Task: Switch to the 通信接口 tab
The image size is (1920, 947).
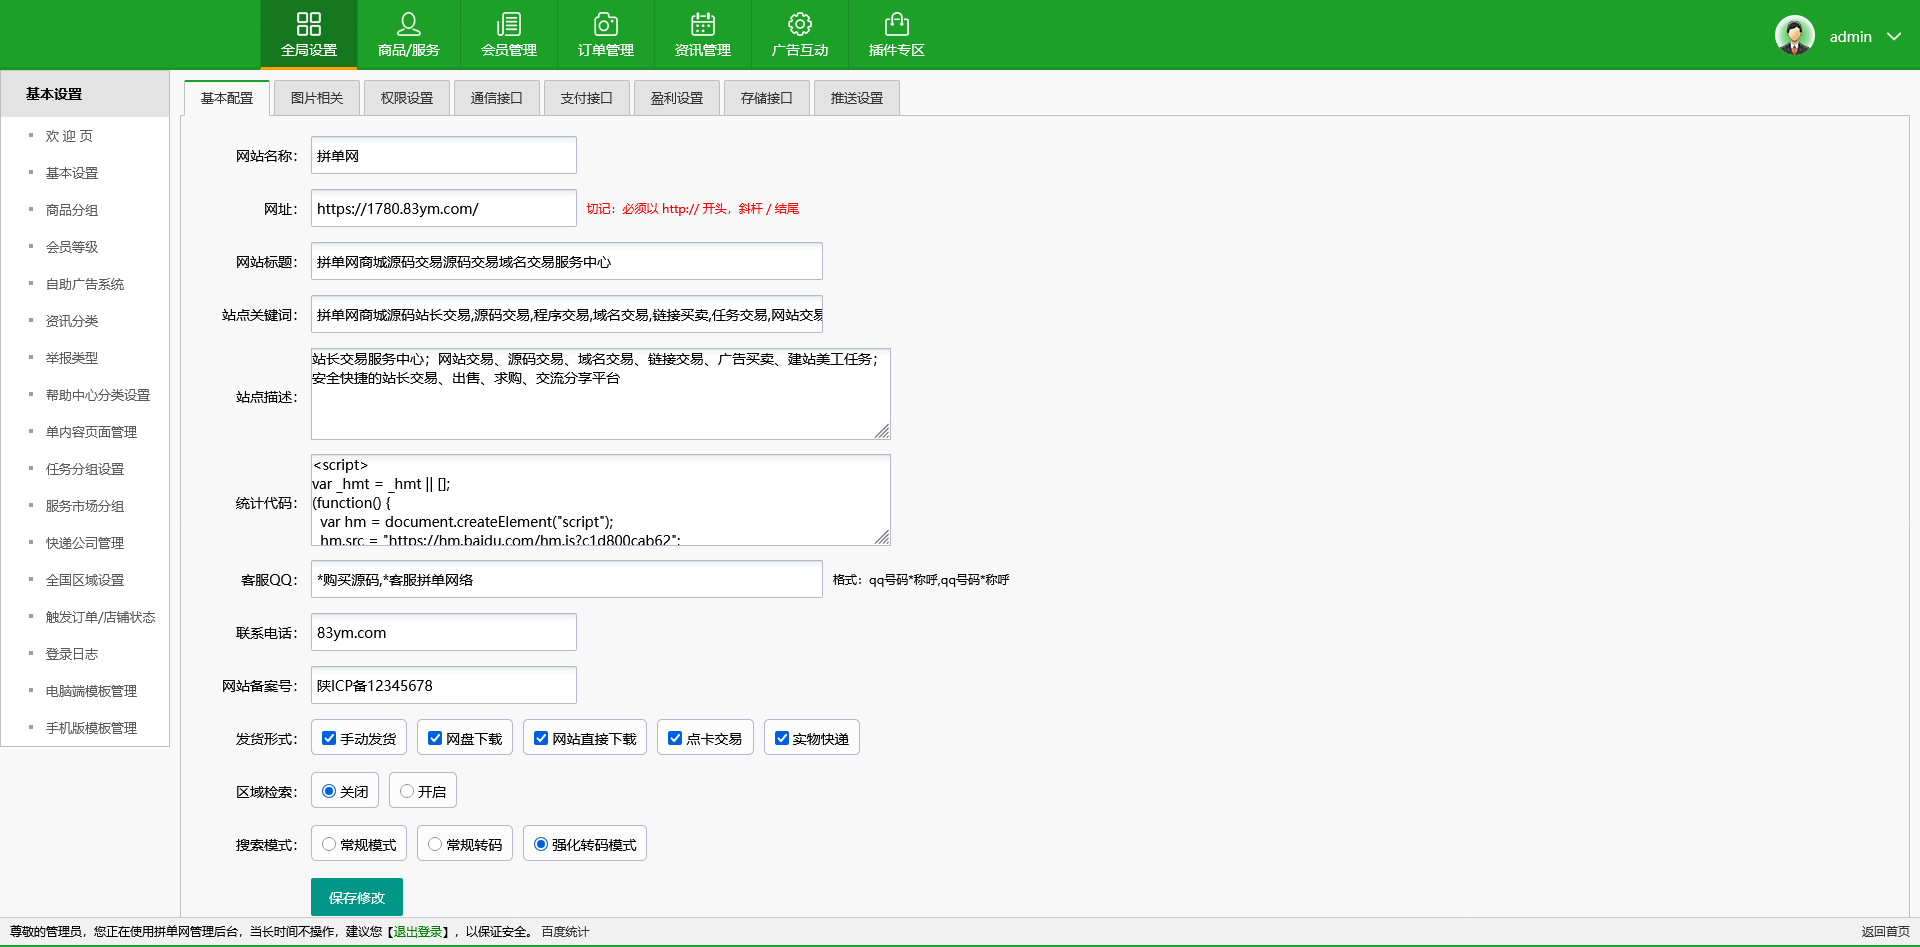Action: pyautogui.click(x=497, y=98)
